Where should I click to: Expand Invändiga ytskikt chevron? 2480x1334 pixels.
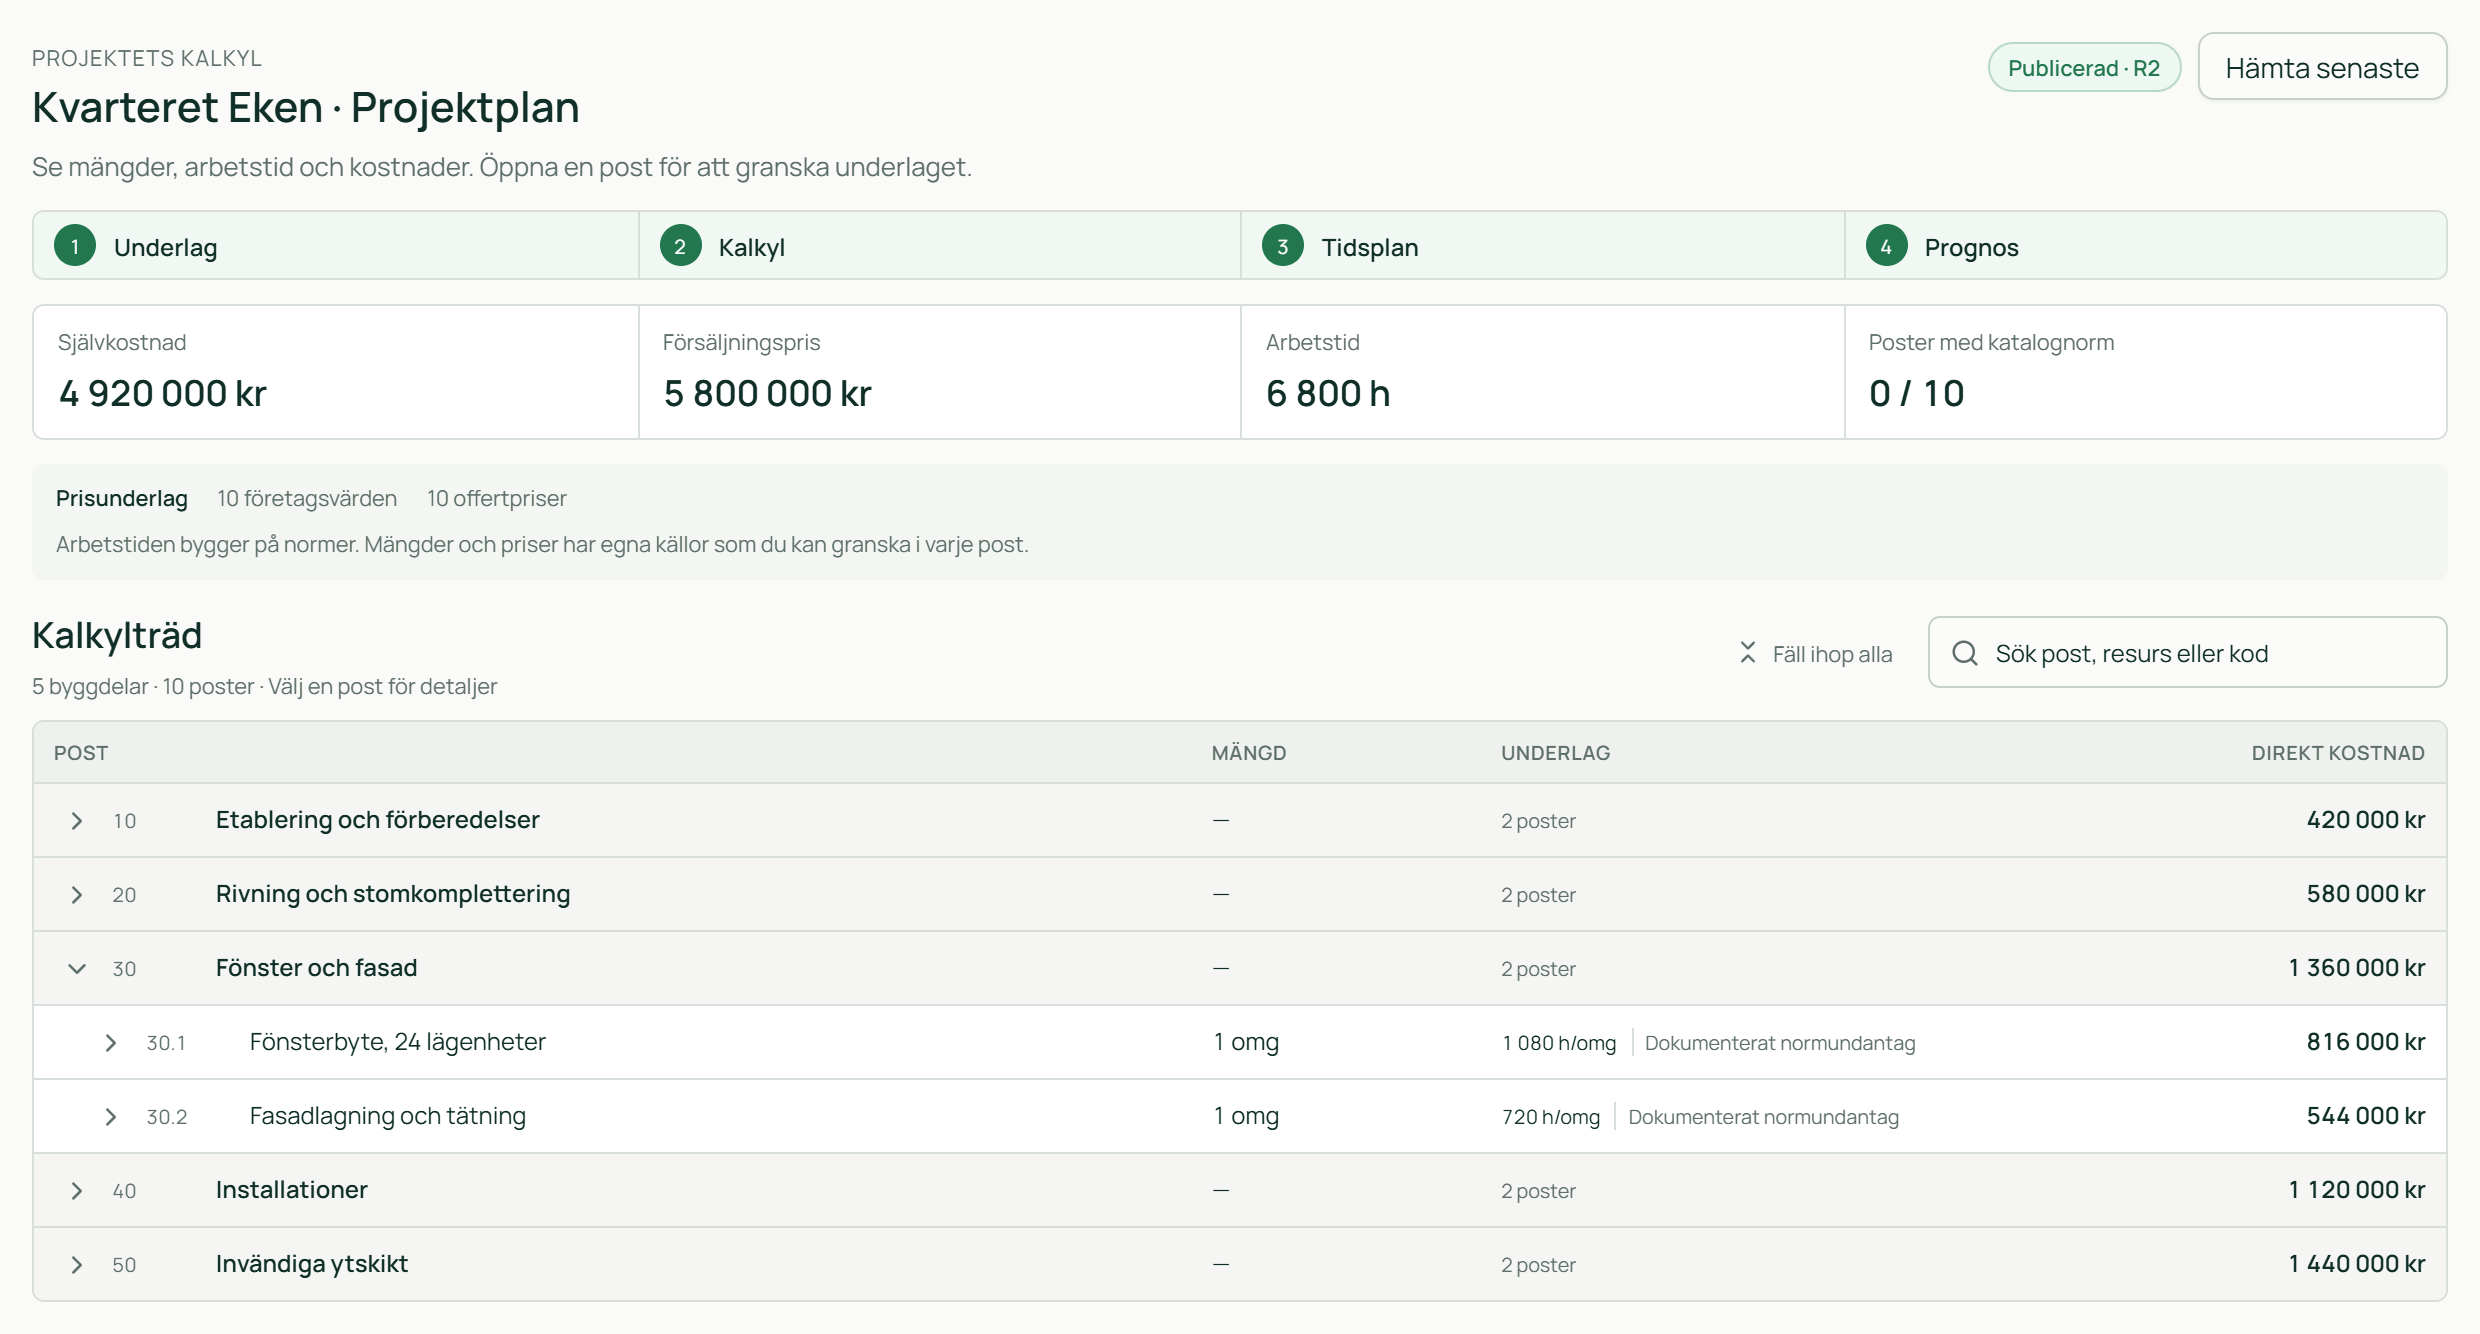(x=77, y=1265)
